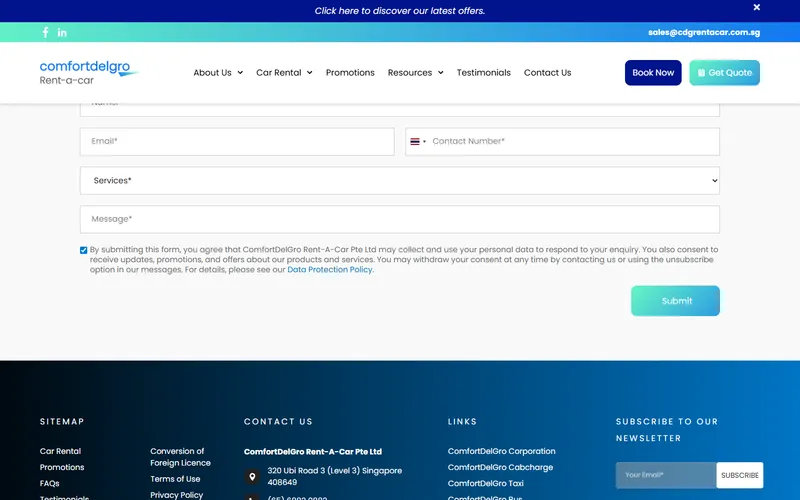
Task: Open the Facebook page icon
Action: pos(45,33)
